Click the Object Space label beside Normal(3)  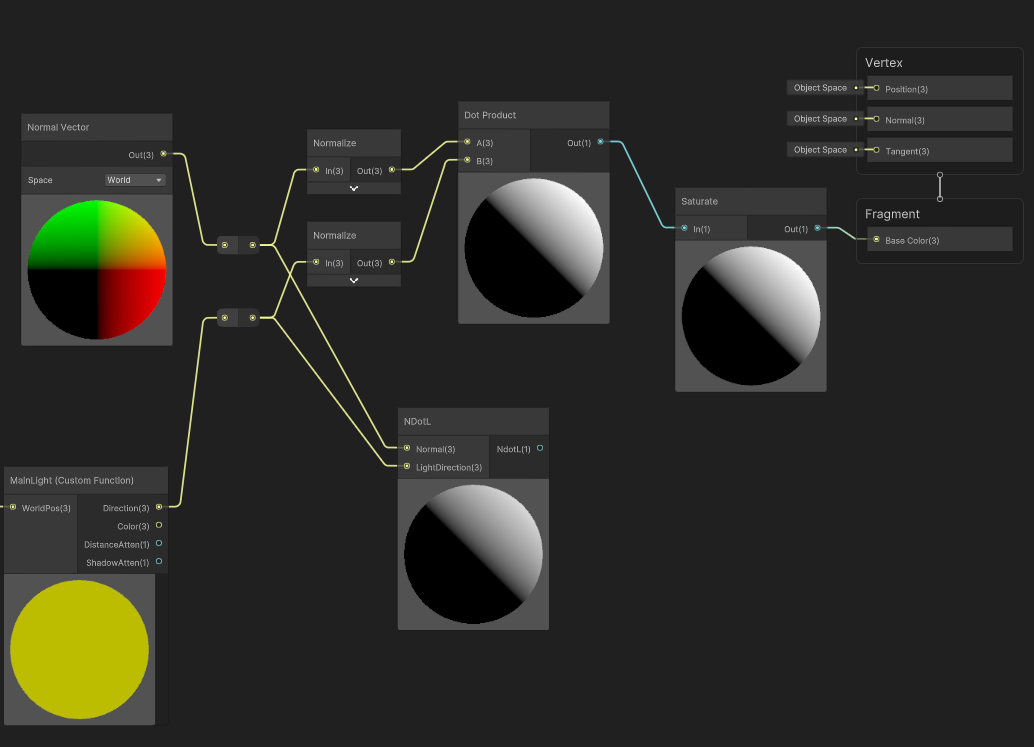click(820, 119)
